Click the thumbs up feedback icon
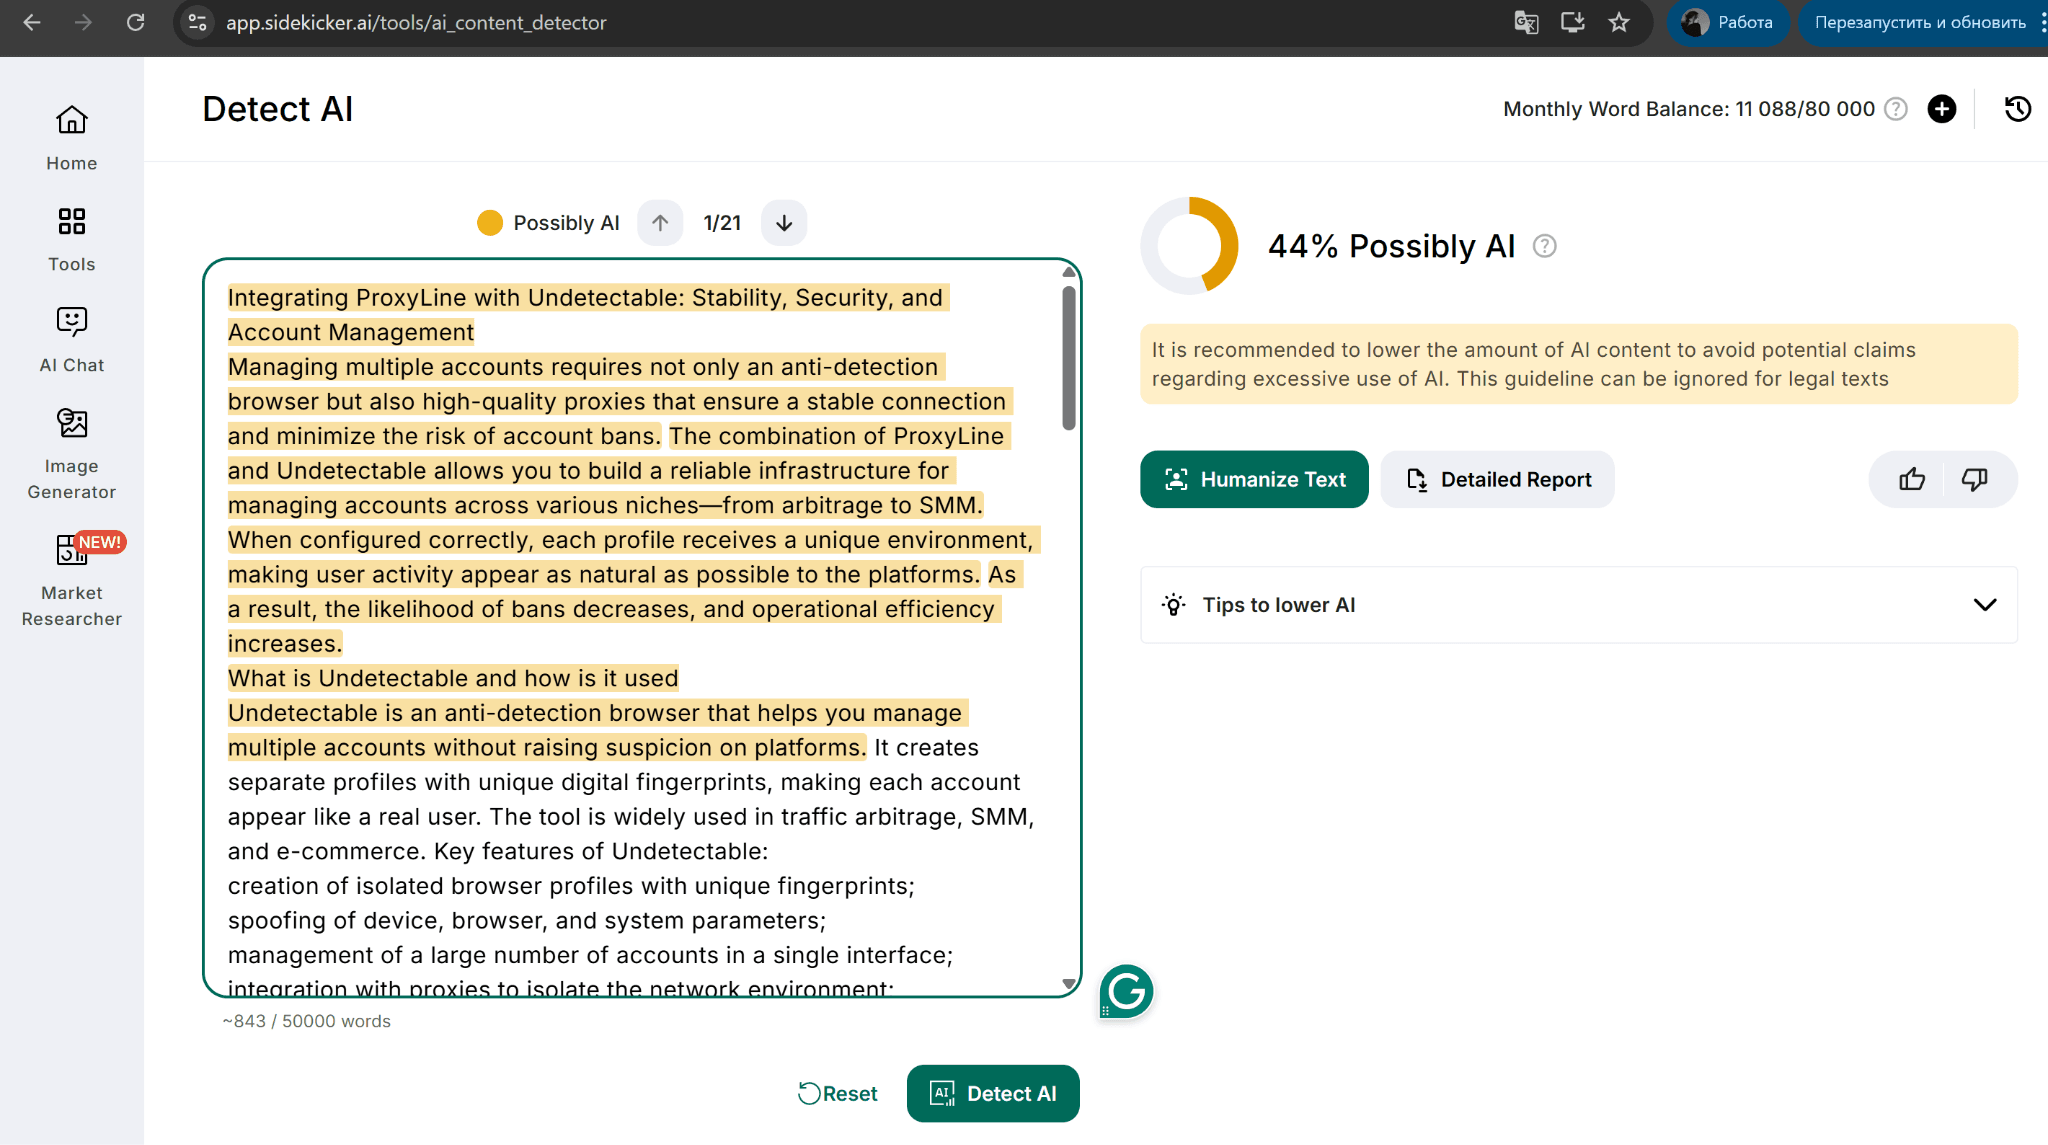Viewport: 2048px width, 1145px height. click(x=1911, y=480)
